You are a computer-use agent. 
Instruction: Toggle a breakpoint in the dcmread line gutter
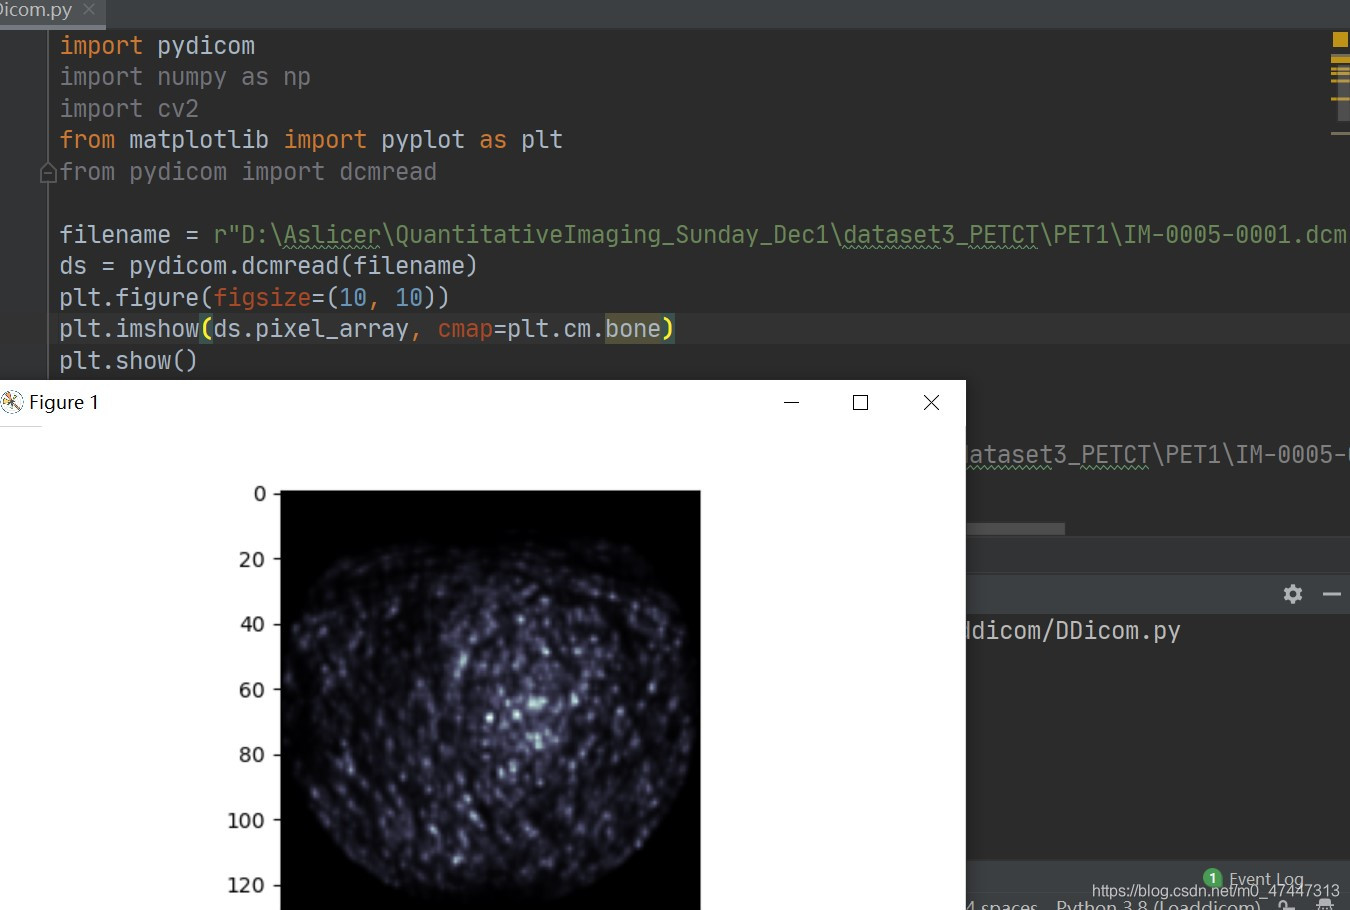(x=40, y=265)
